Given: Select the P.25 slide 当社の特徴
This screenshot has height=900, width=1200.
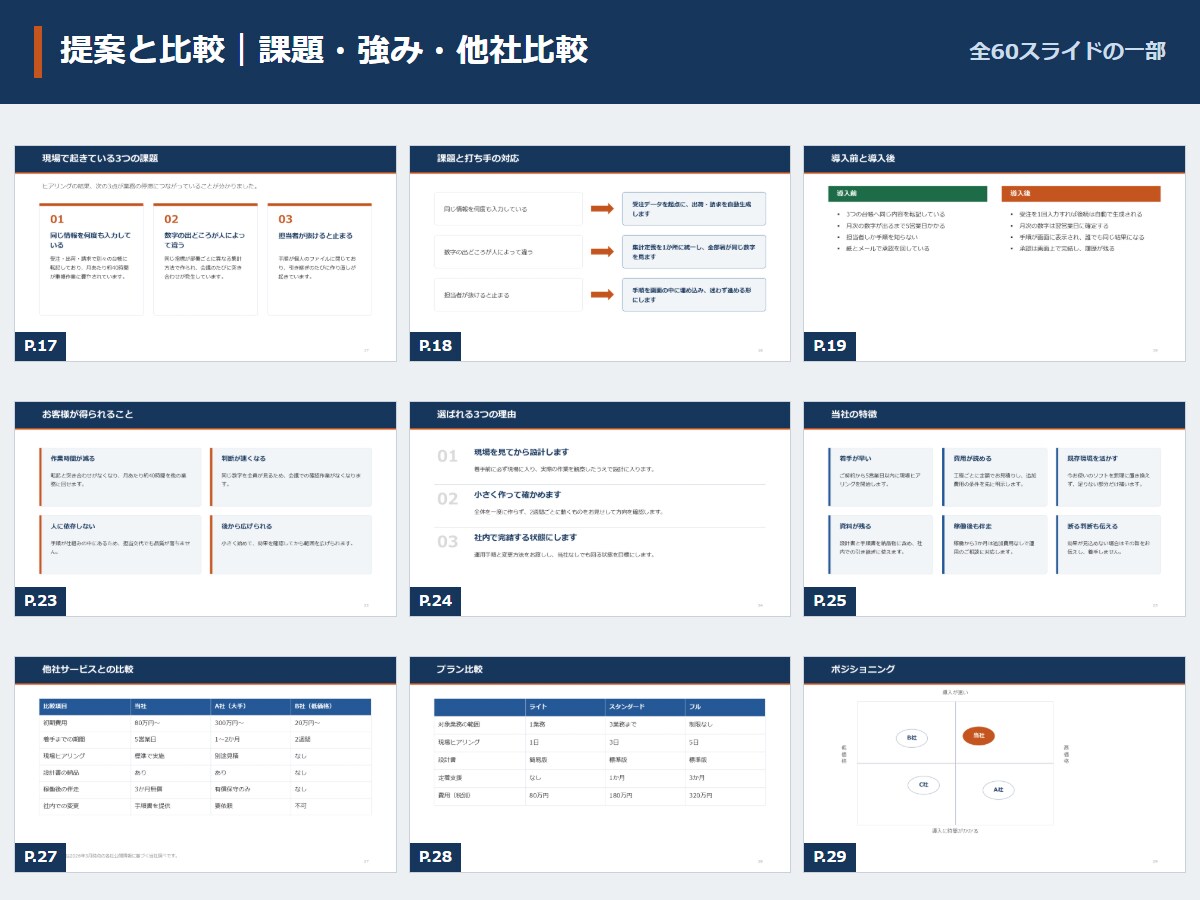Looking at the screenshot, I should coord(994,509).
